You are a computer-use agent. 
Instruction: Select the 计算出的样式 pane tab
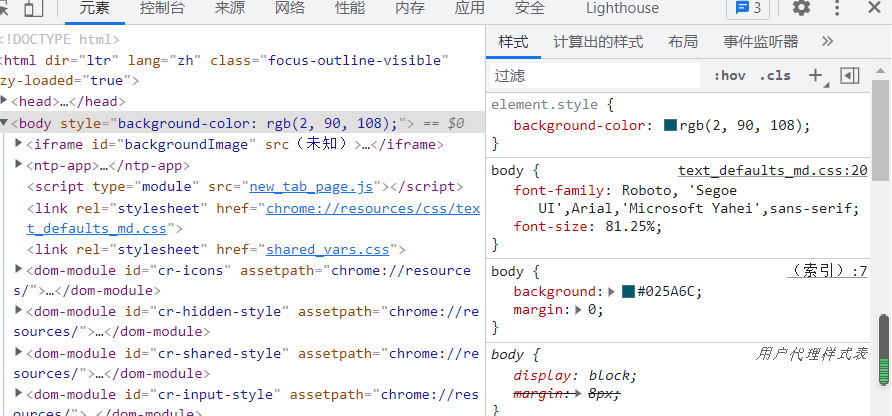[598, 42]
